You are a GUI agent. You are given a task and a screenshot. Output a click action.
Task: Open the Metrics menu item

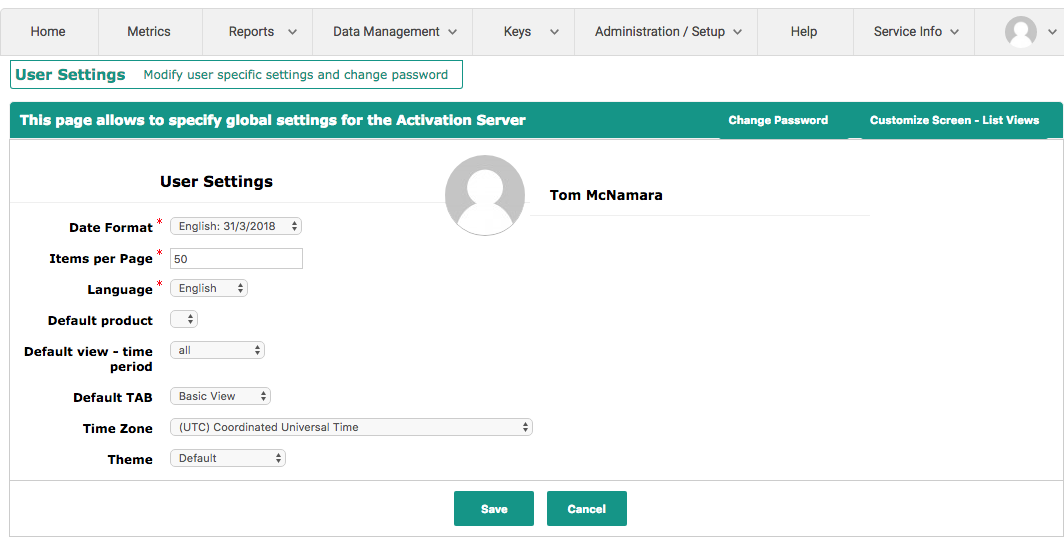[x=149, y=32]
